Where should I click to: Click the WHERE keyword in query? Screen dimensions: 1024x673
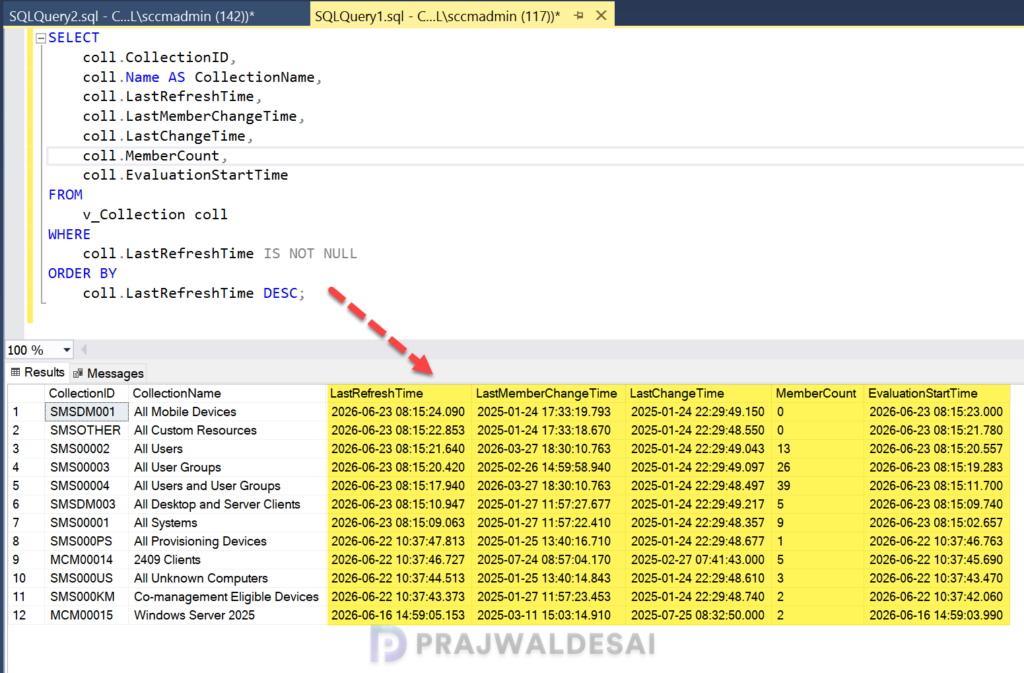click(69, 234)
